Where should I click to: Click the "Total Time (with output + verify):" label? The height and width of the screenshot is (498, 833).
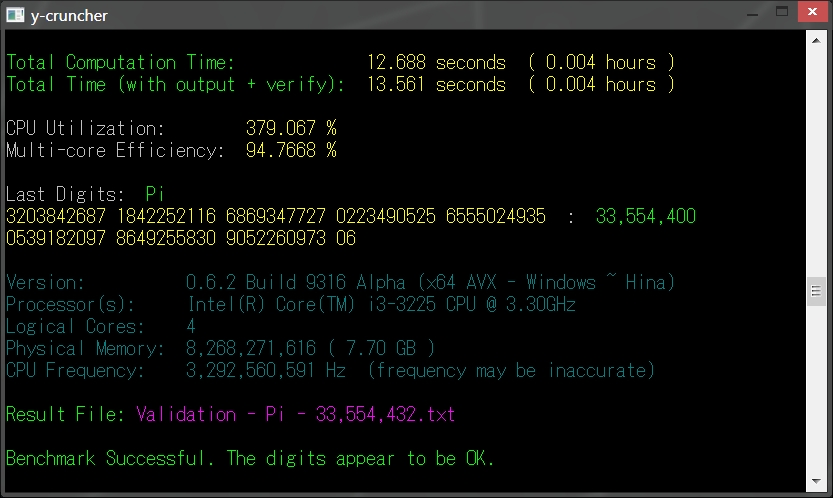tap(175, 85)
